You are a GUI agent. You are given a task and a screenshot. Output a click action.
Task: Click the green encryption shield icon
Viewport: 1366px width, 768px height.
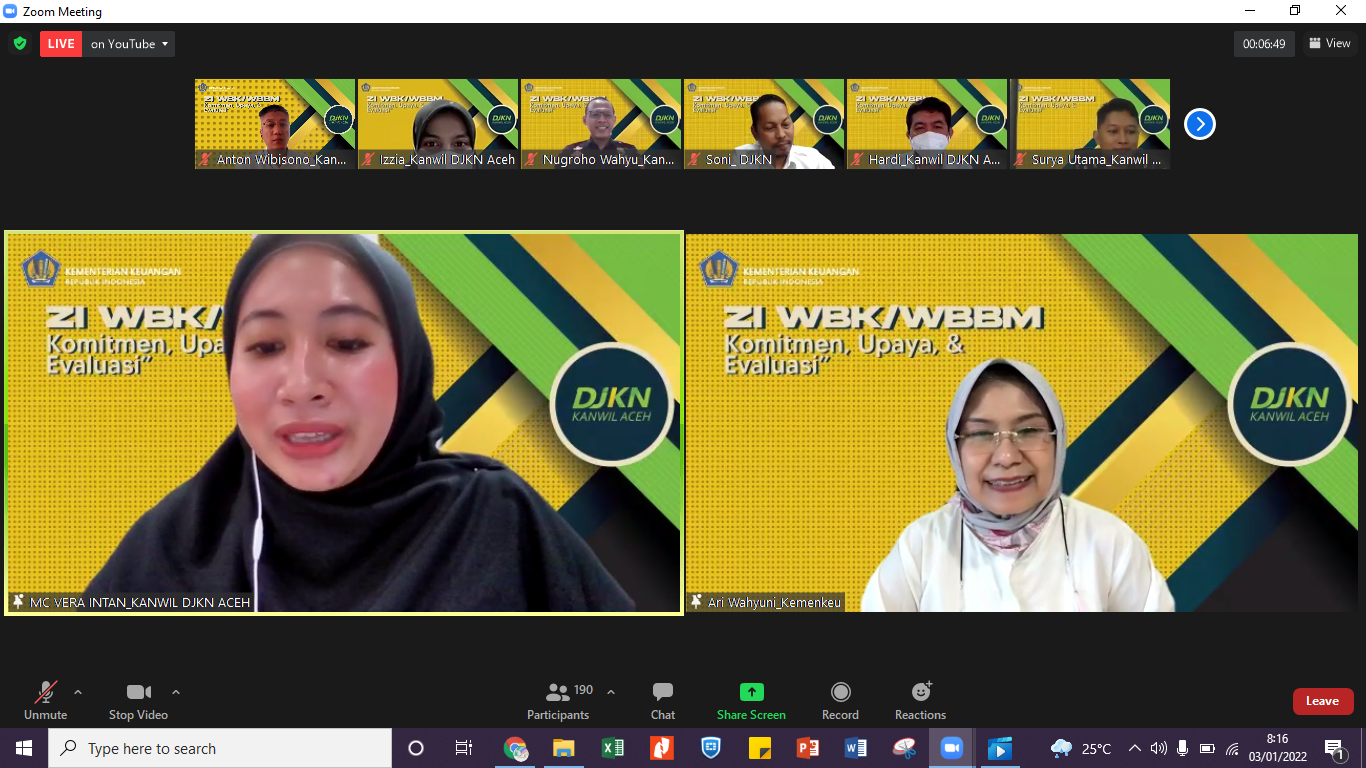pos(20,44)
